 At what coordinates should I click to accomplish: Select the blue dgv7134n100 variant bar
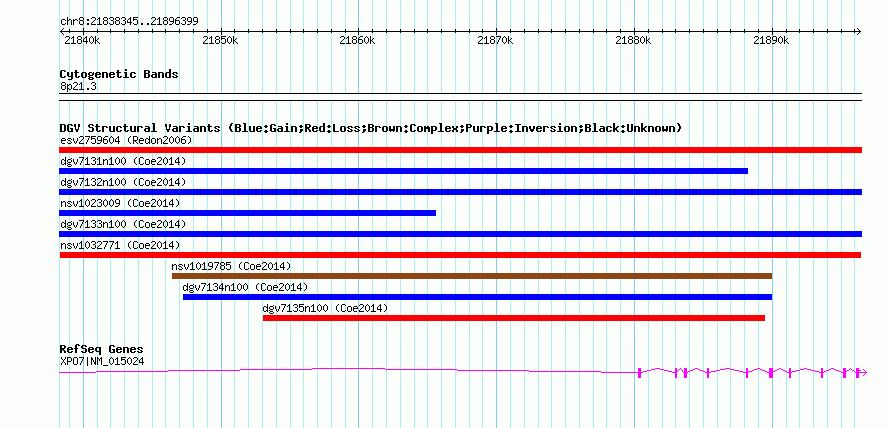(477, 297)
